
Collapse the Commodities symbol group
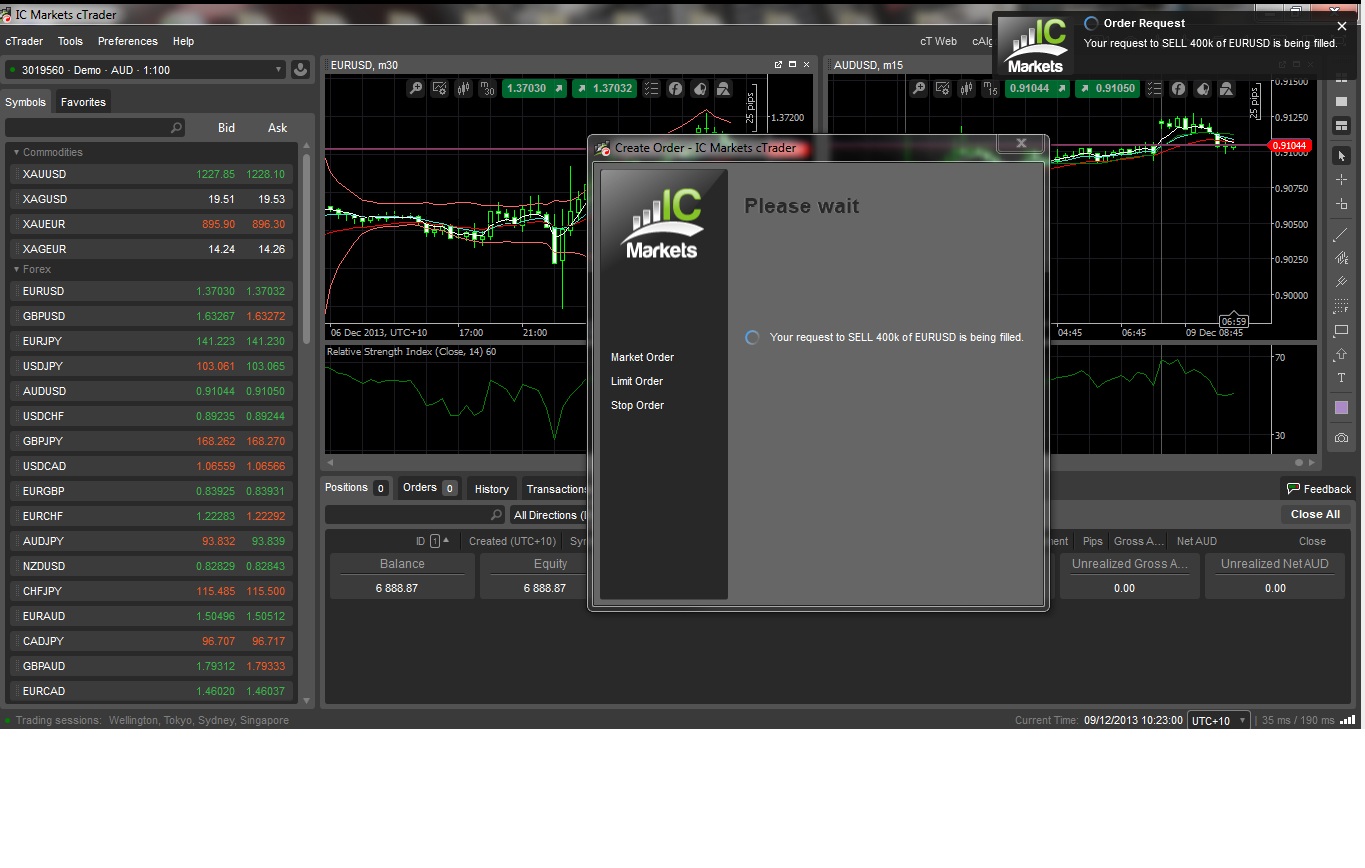click(16, 153)
